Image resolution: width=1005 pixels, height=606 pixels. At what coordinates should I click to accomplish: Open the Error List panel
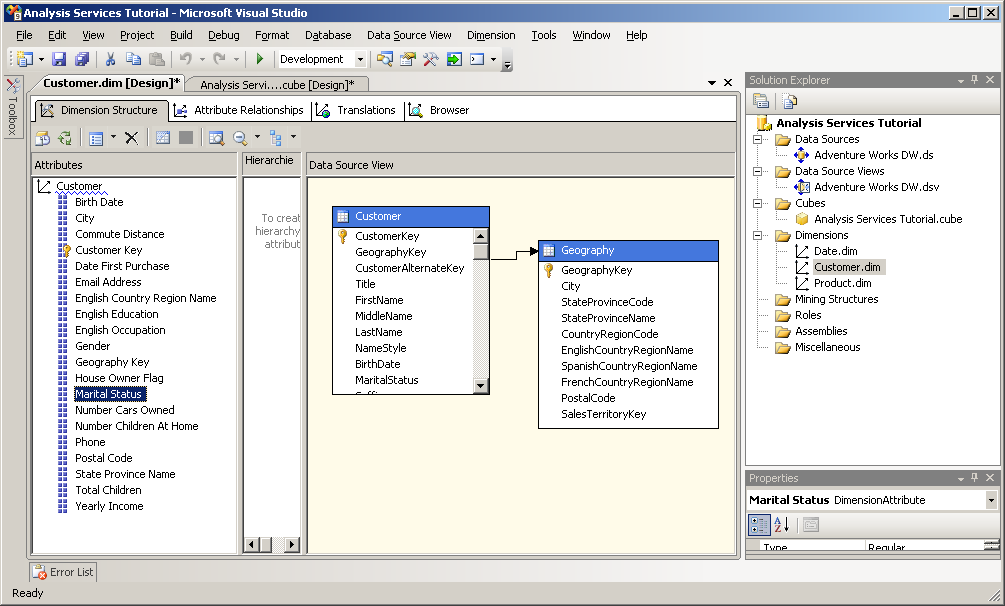tap(63, 572)
